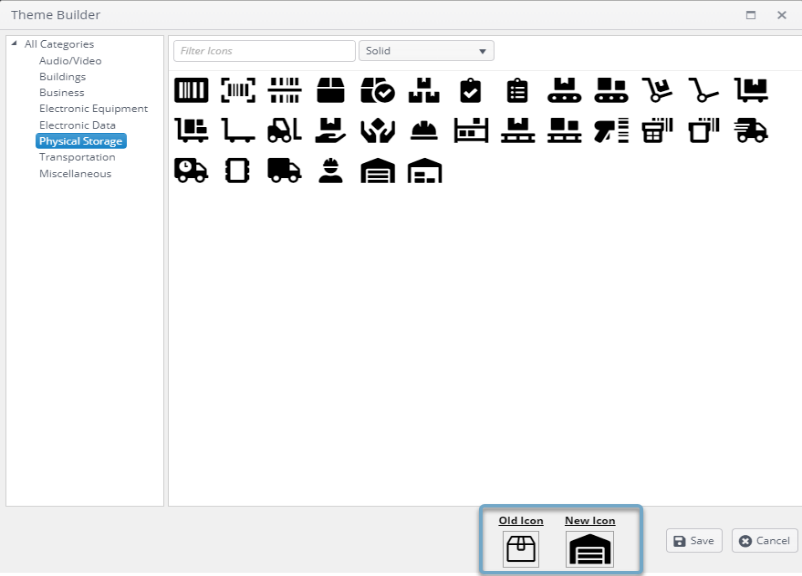This screenshot has width=802, height=576.
Task: Select the scanner with keypad icon
Action: [x=657, y=130]
